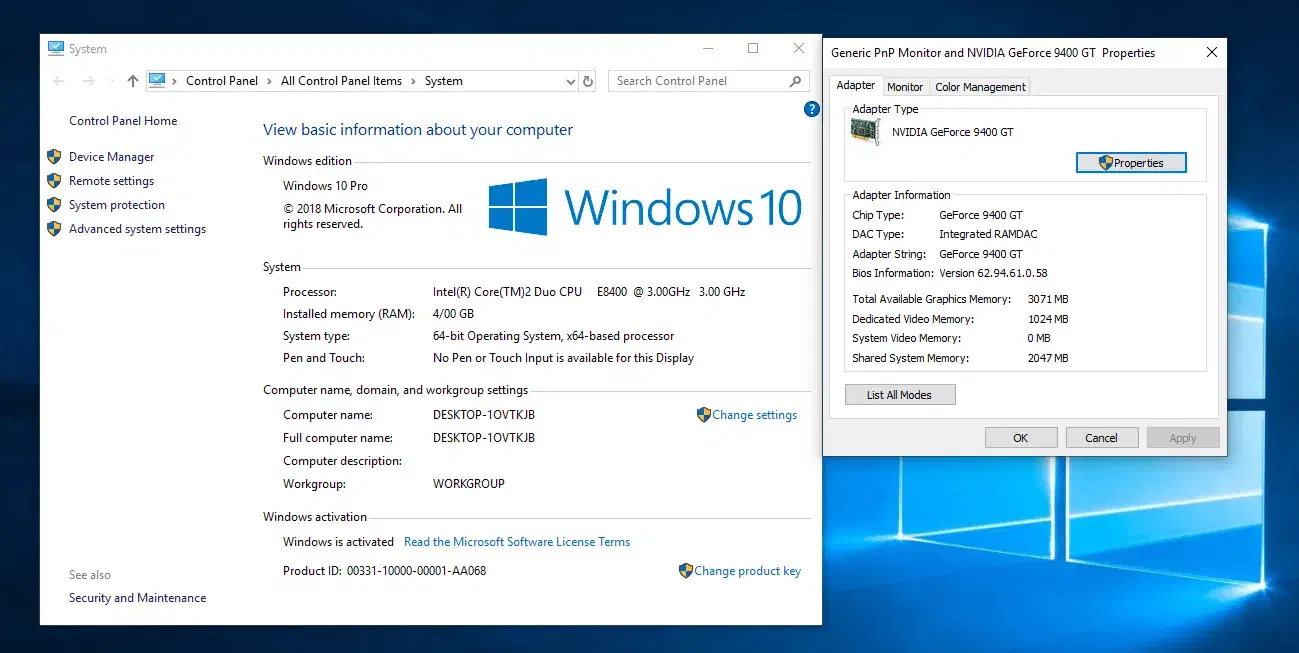
Task: Click the List All Modes button
Action: (x=899, y=395)
